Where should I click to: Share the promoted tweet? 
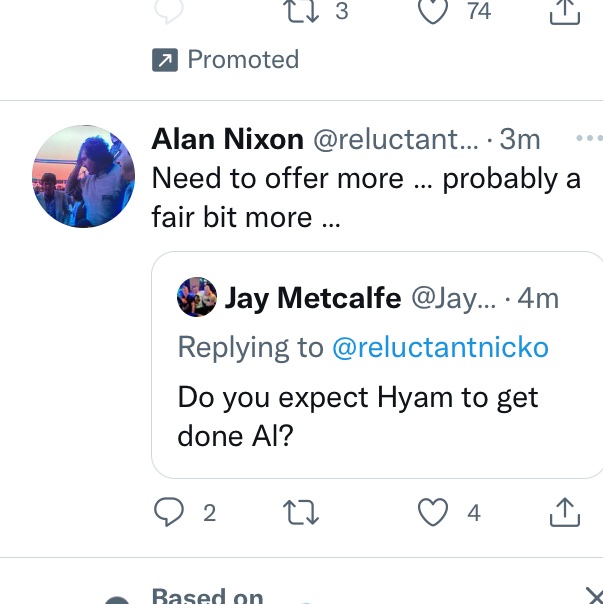tap(564, 12)
